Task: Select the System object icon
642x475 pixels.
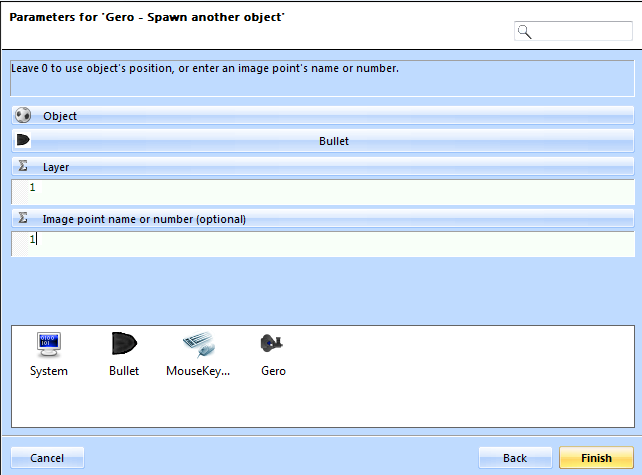Action: [x=48, y=345]
